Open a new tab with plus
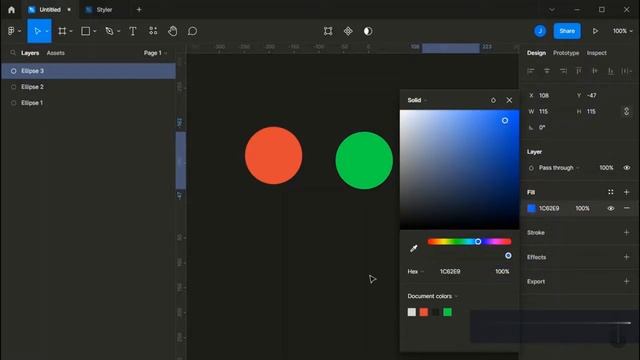The height and width of the screenshot is (360, 640). tap(139, 9)
